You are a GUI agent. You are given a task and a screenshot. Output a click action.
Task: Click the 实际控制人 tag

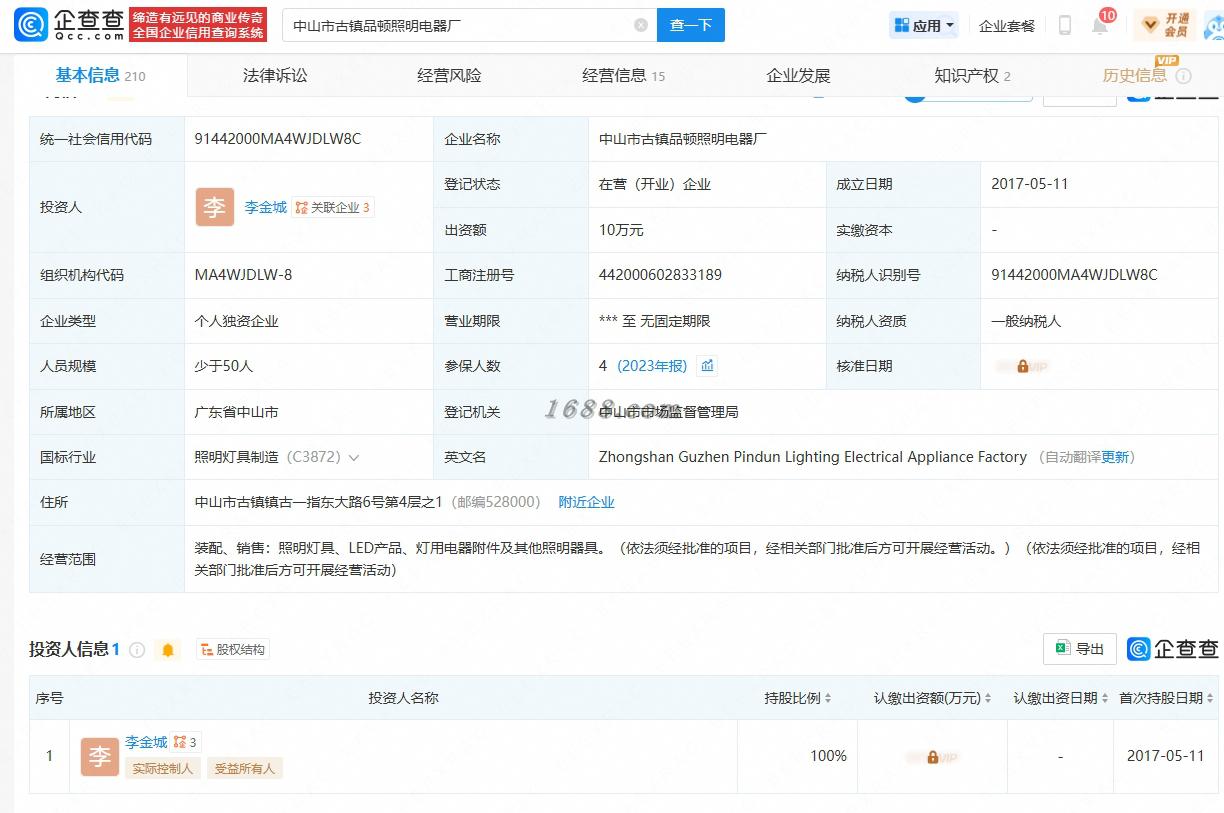coord(162,768)
